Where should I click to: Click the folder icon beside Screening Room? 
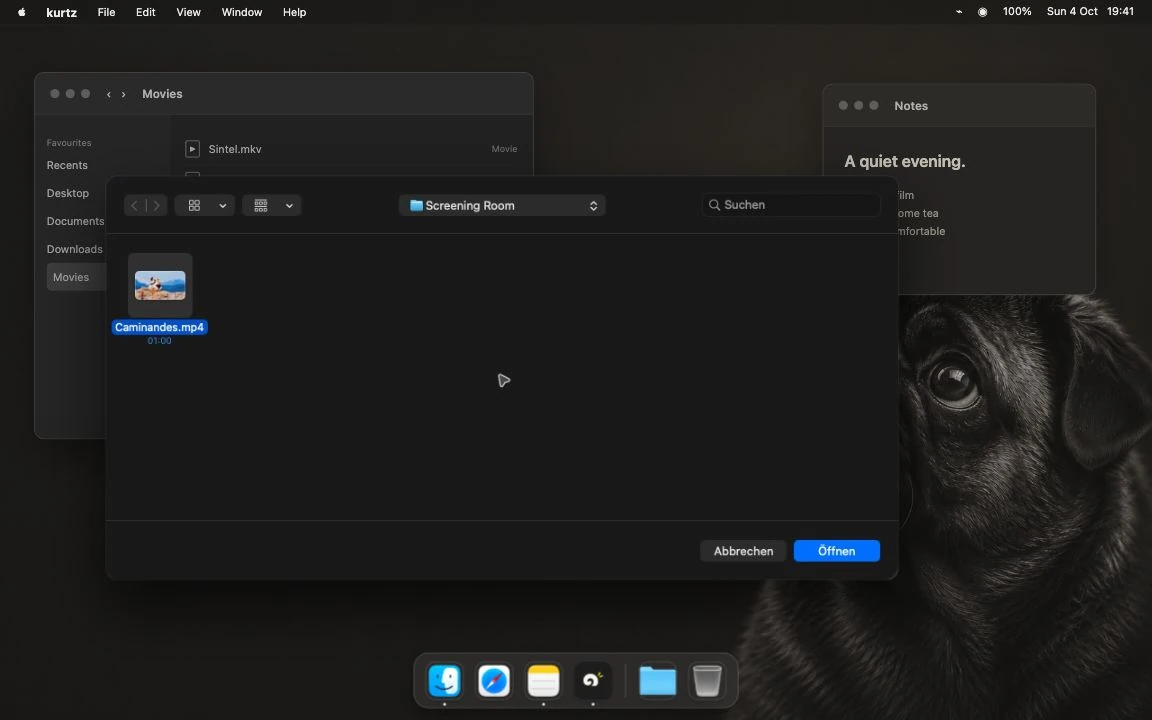click(416, 206)
